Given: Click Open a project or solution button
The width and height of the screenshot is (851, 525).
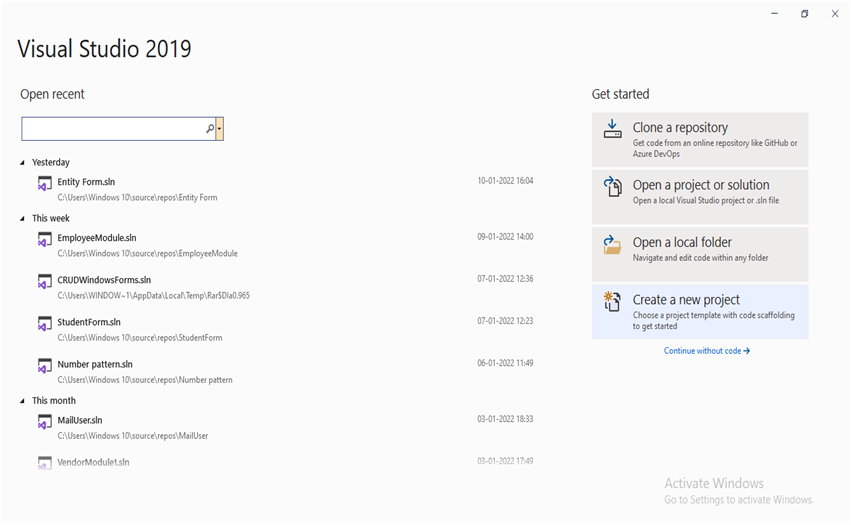Looking at the screenshot, I should (x=700, y=197).
